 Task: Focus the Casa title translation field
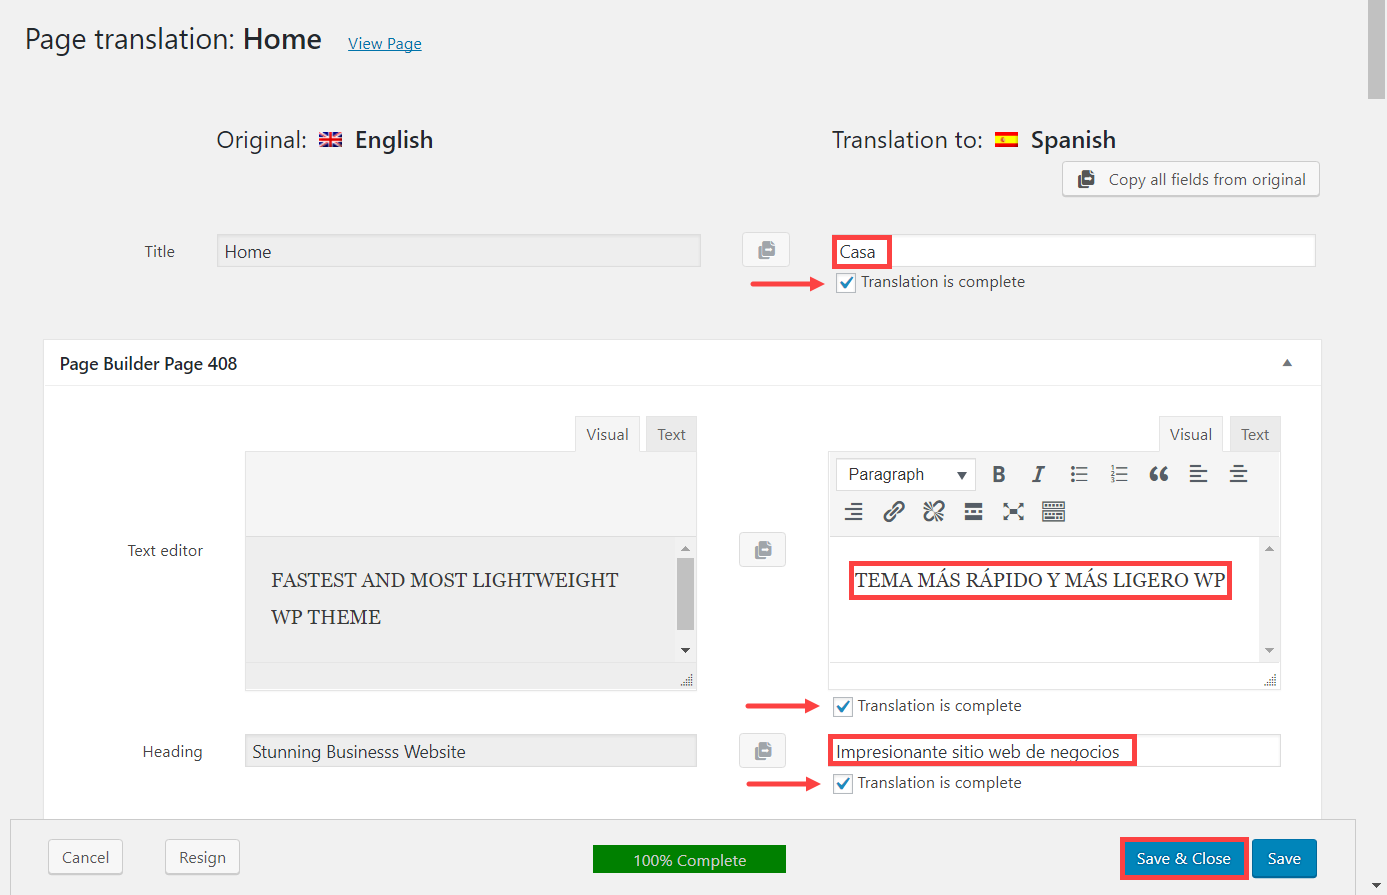point(1073,251)
